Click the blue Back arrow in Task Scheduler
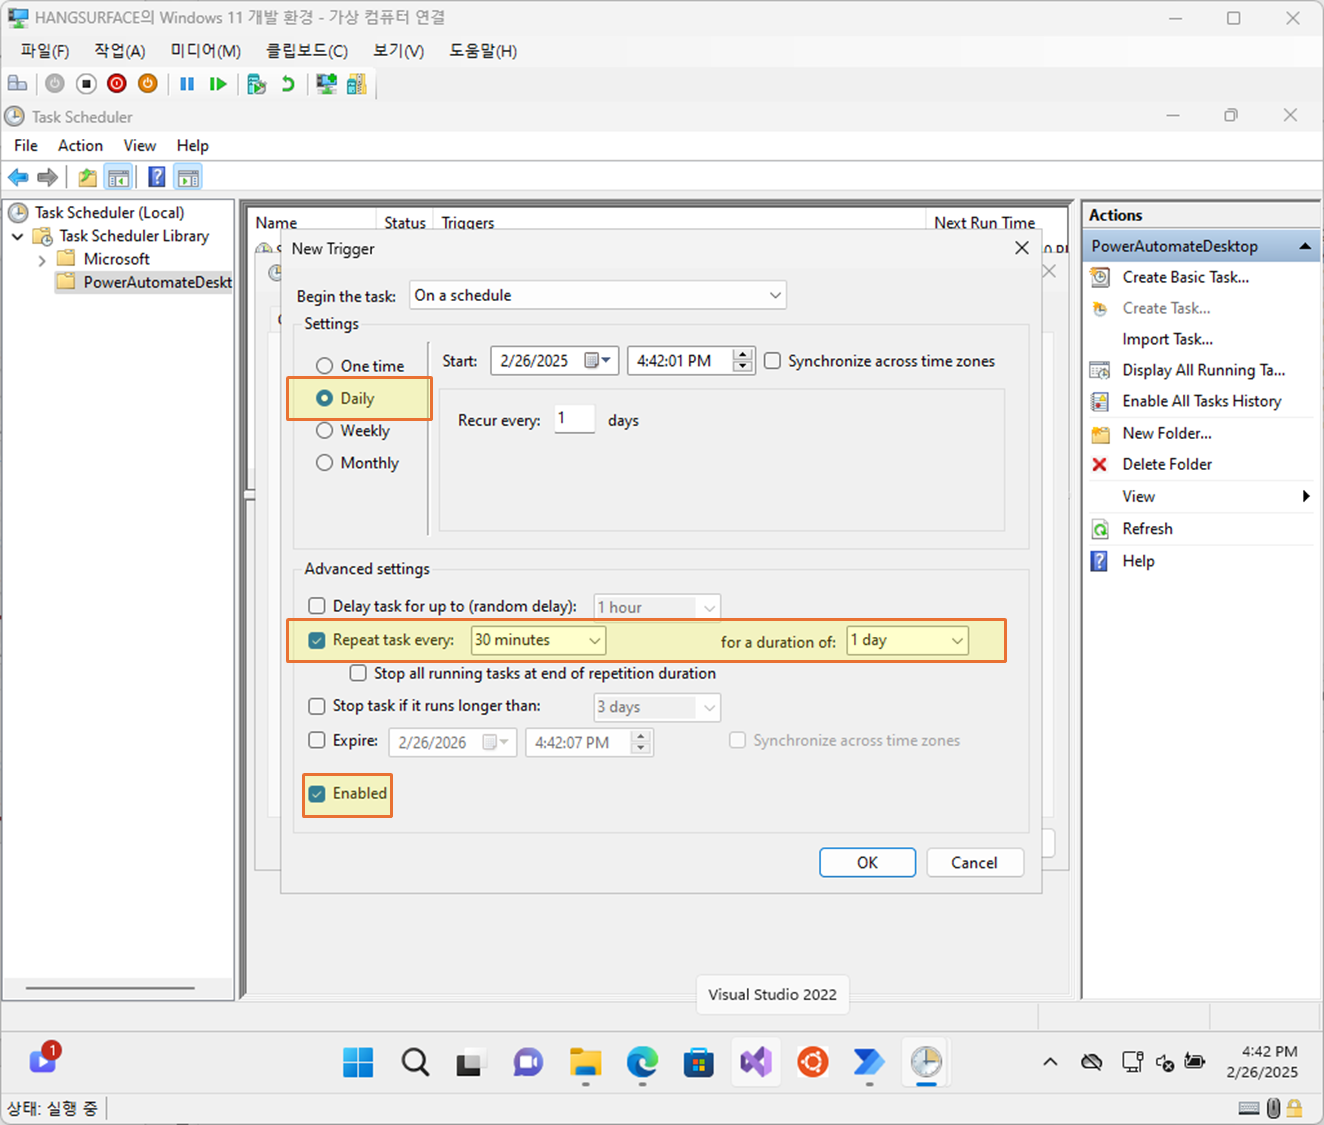This screenshot has width=1324, height=1125. tap(18, 178)
